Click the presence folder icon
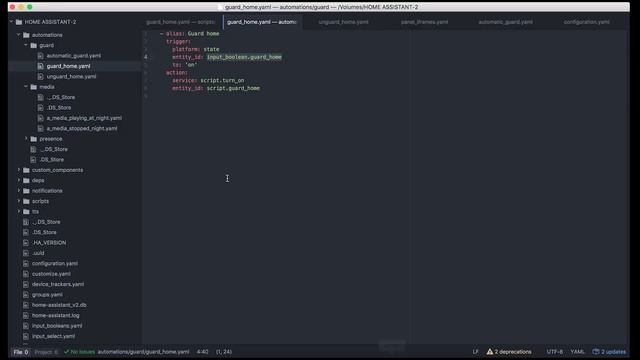Screen dimensions: 640x360 point(34,139)
